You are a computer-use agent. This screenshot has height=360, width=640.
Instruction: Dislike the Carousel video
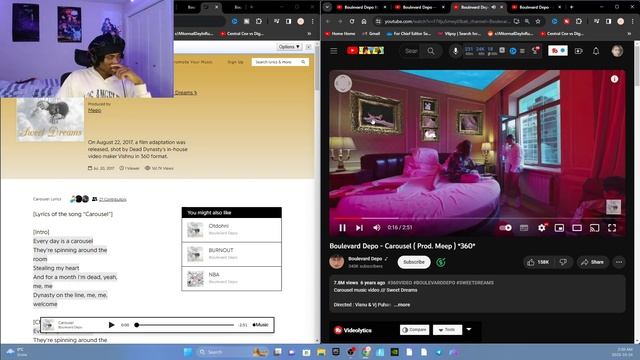(x=563, y=262)
